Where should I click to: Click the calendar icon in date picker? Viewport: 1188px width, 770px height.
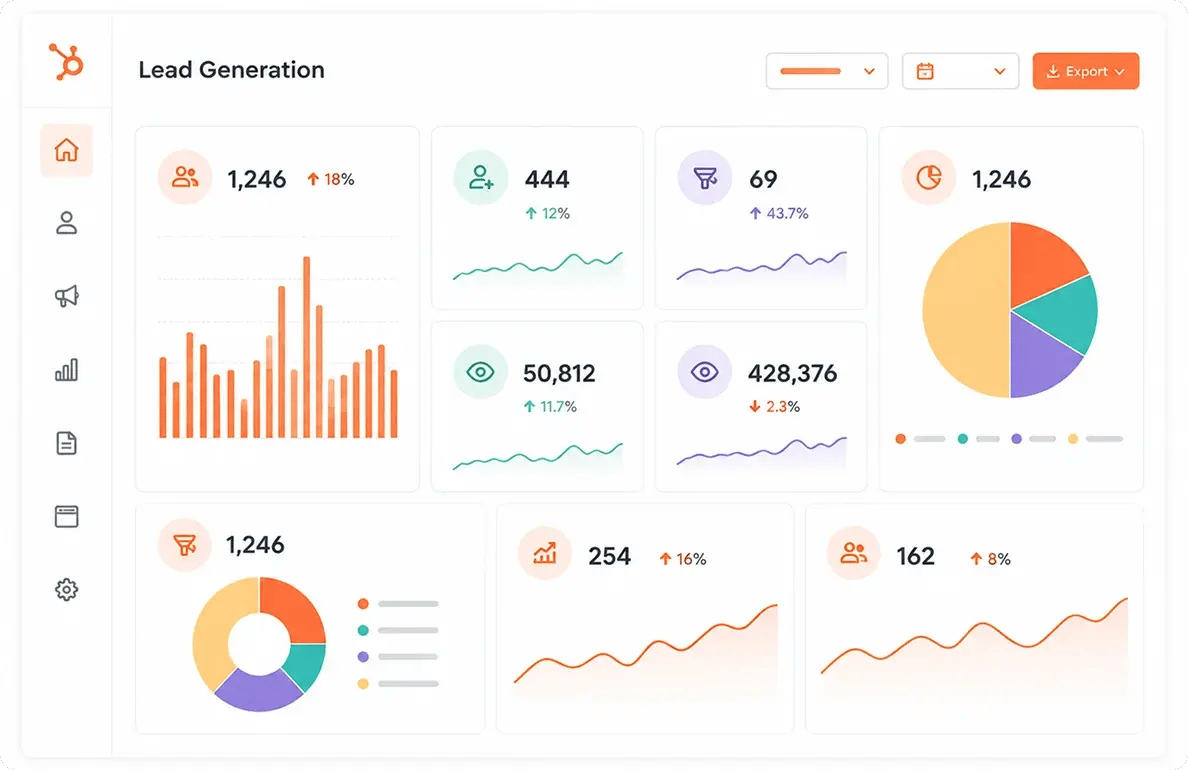(925, 71)
